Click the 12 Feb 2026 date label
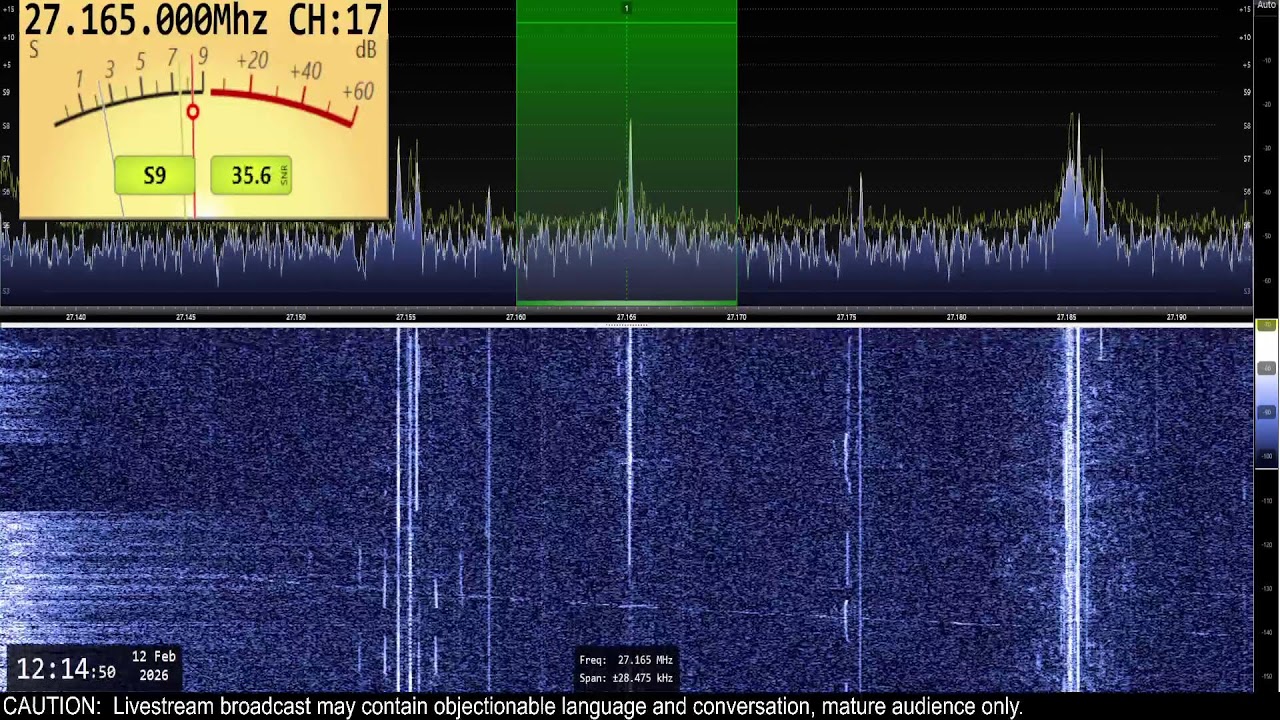 click(154, 666)
